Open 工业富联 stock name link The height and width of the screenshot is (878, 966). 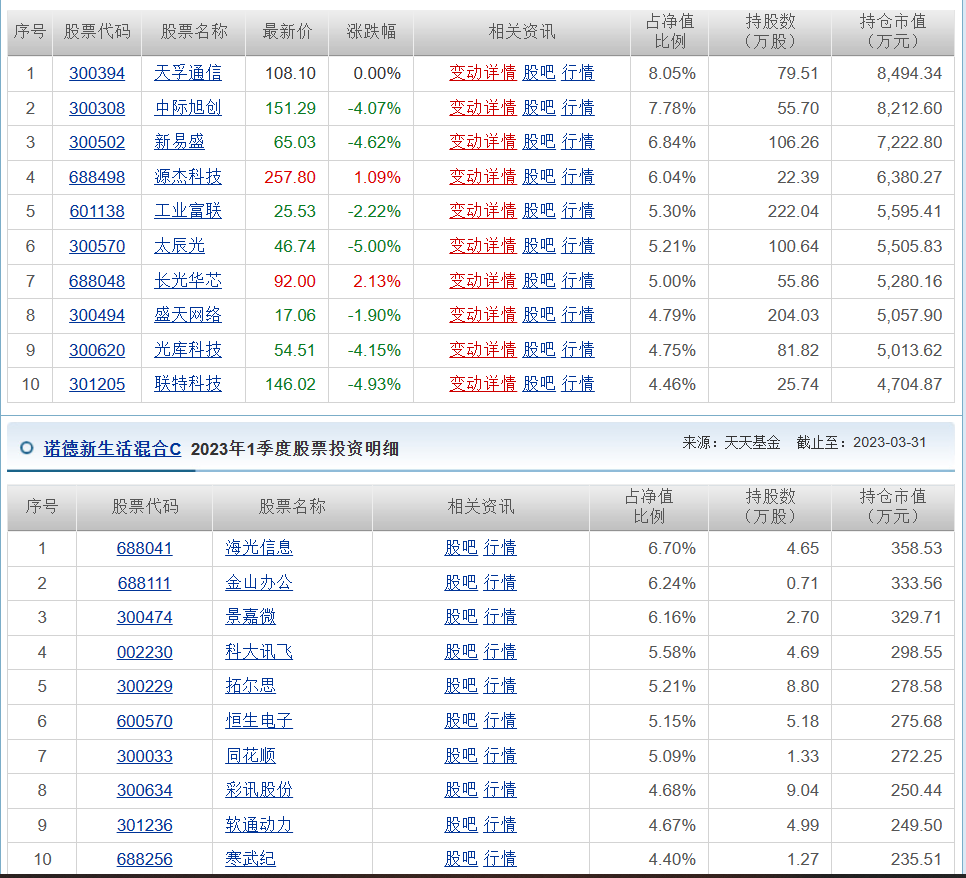pyautogui.click(x=188, y=211)
